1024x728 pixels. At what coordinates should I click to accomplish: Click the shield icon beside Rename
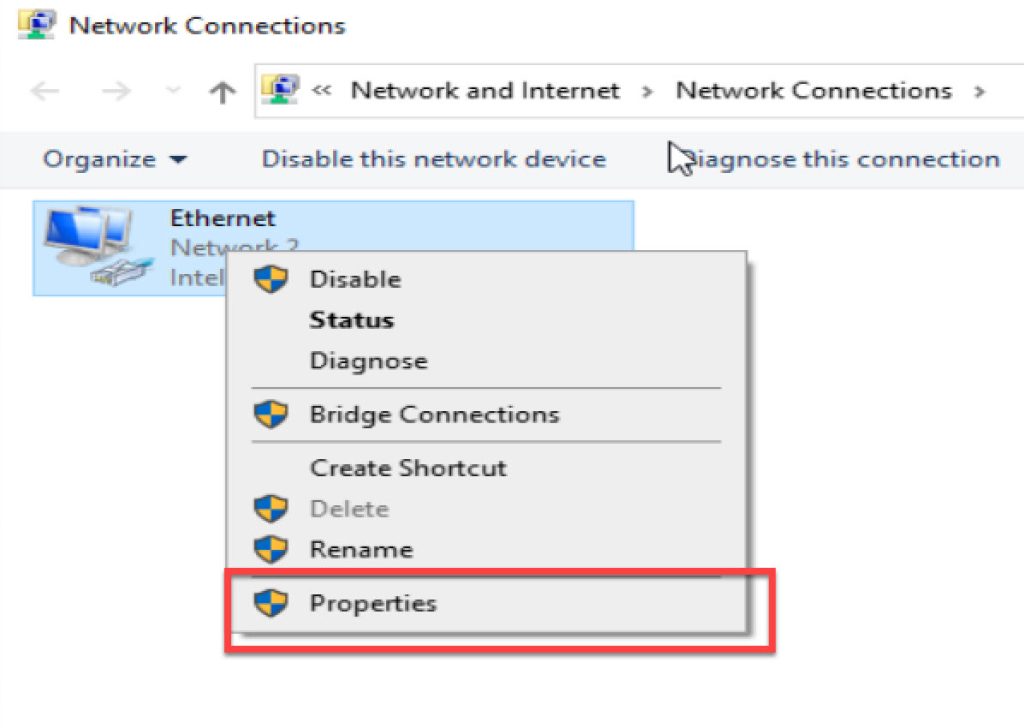click(270, 549)
